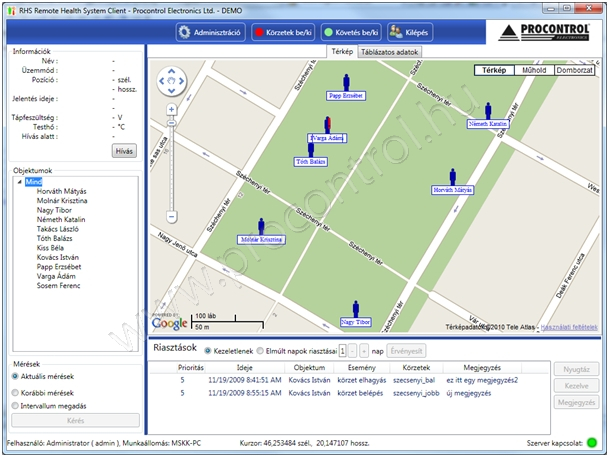
Task: Pan the map right arrow
Action: click(x=181, y=81)
